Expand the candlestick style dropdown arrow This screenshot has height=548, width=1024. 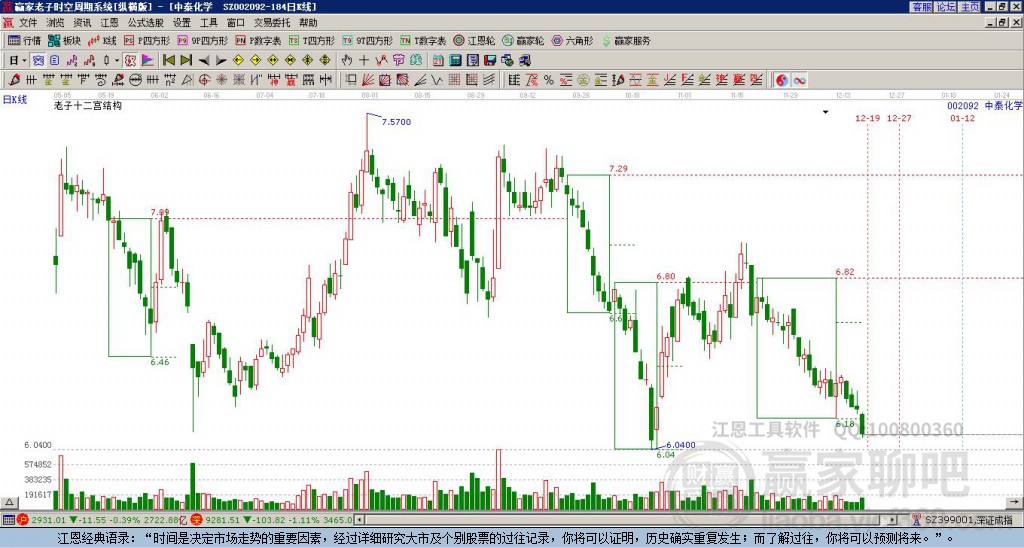(117, 61)
